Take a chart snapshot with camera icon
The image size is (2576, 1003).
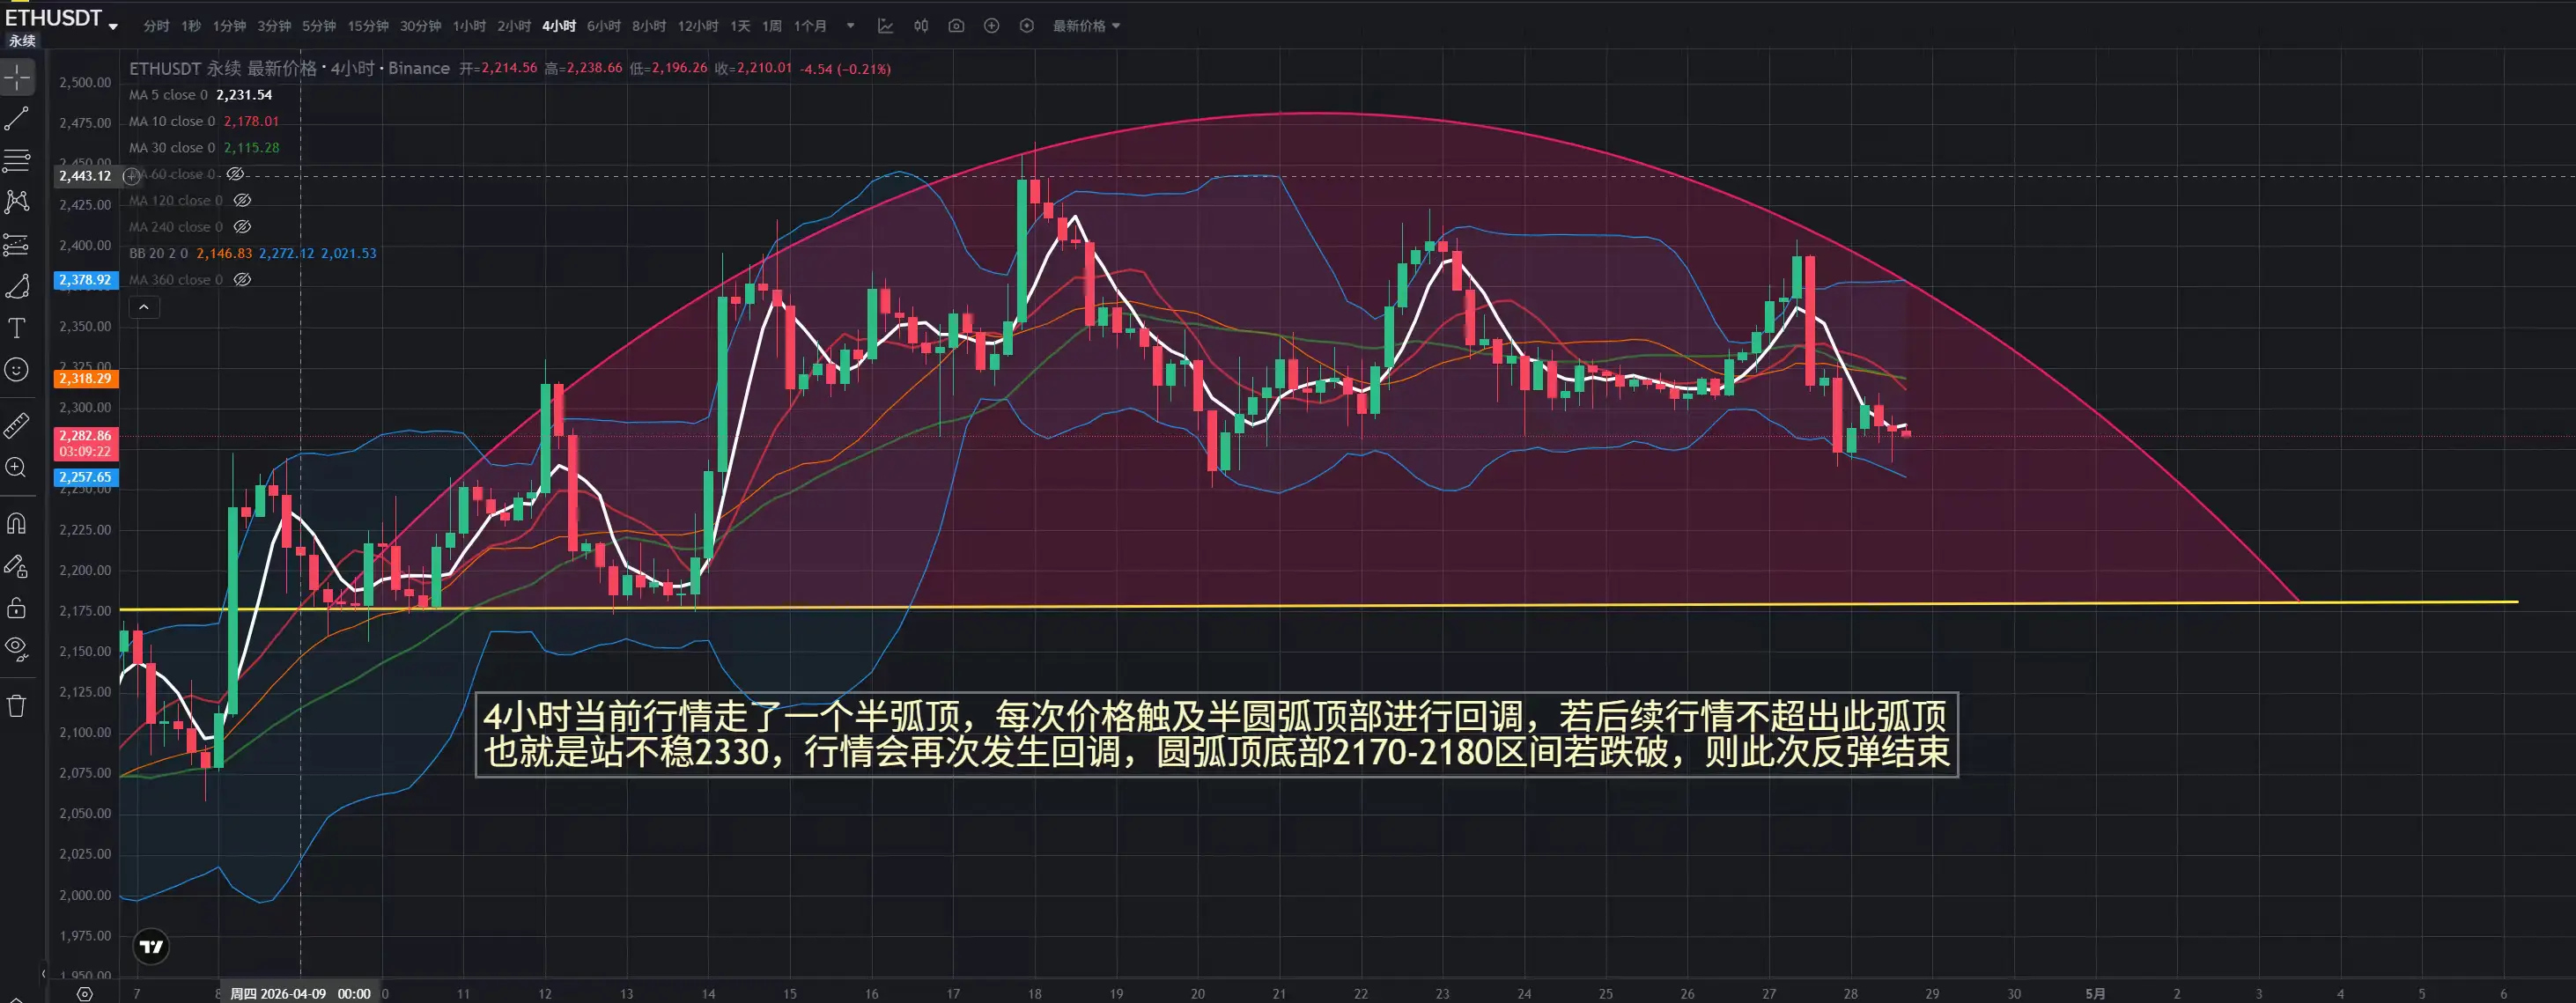point(956,26)
